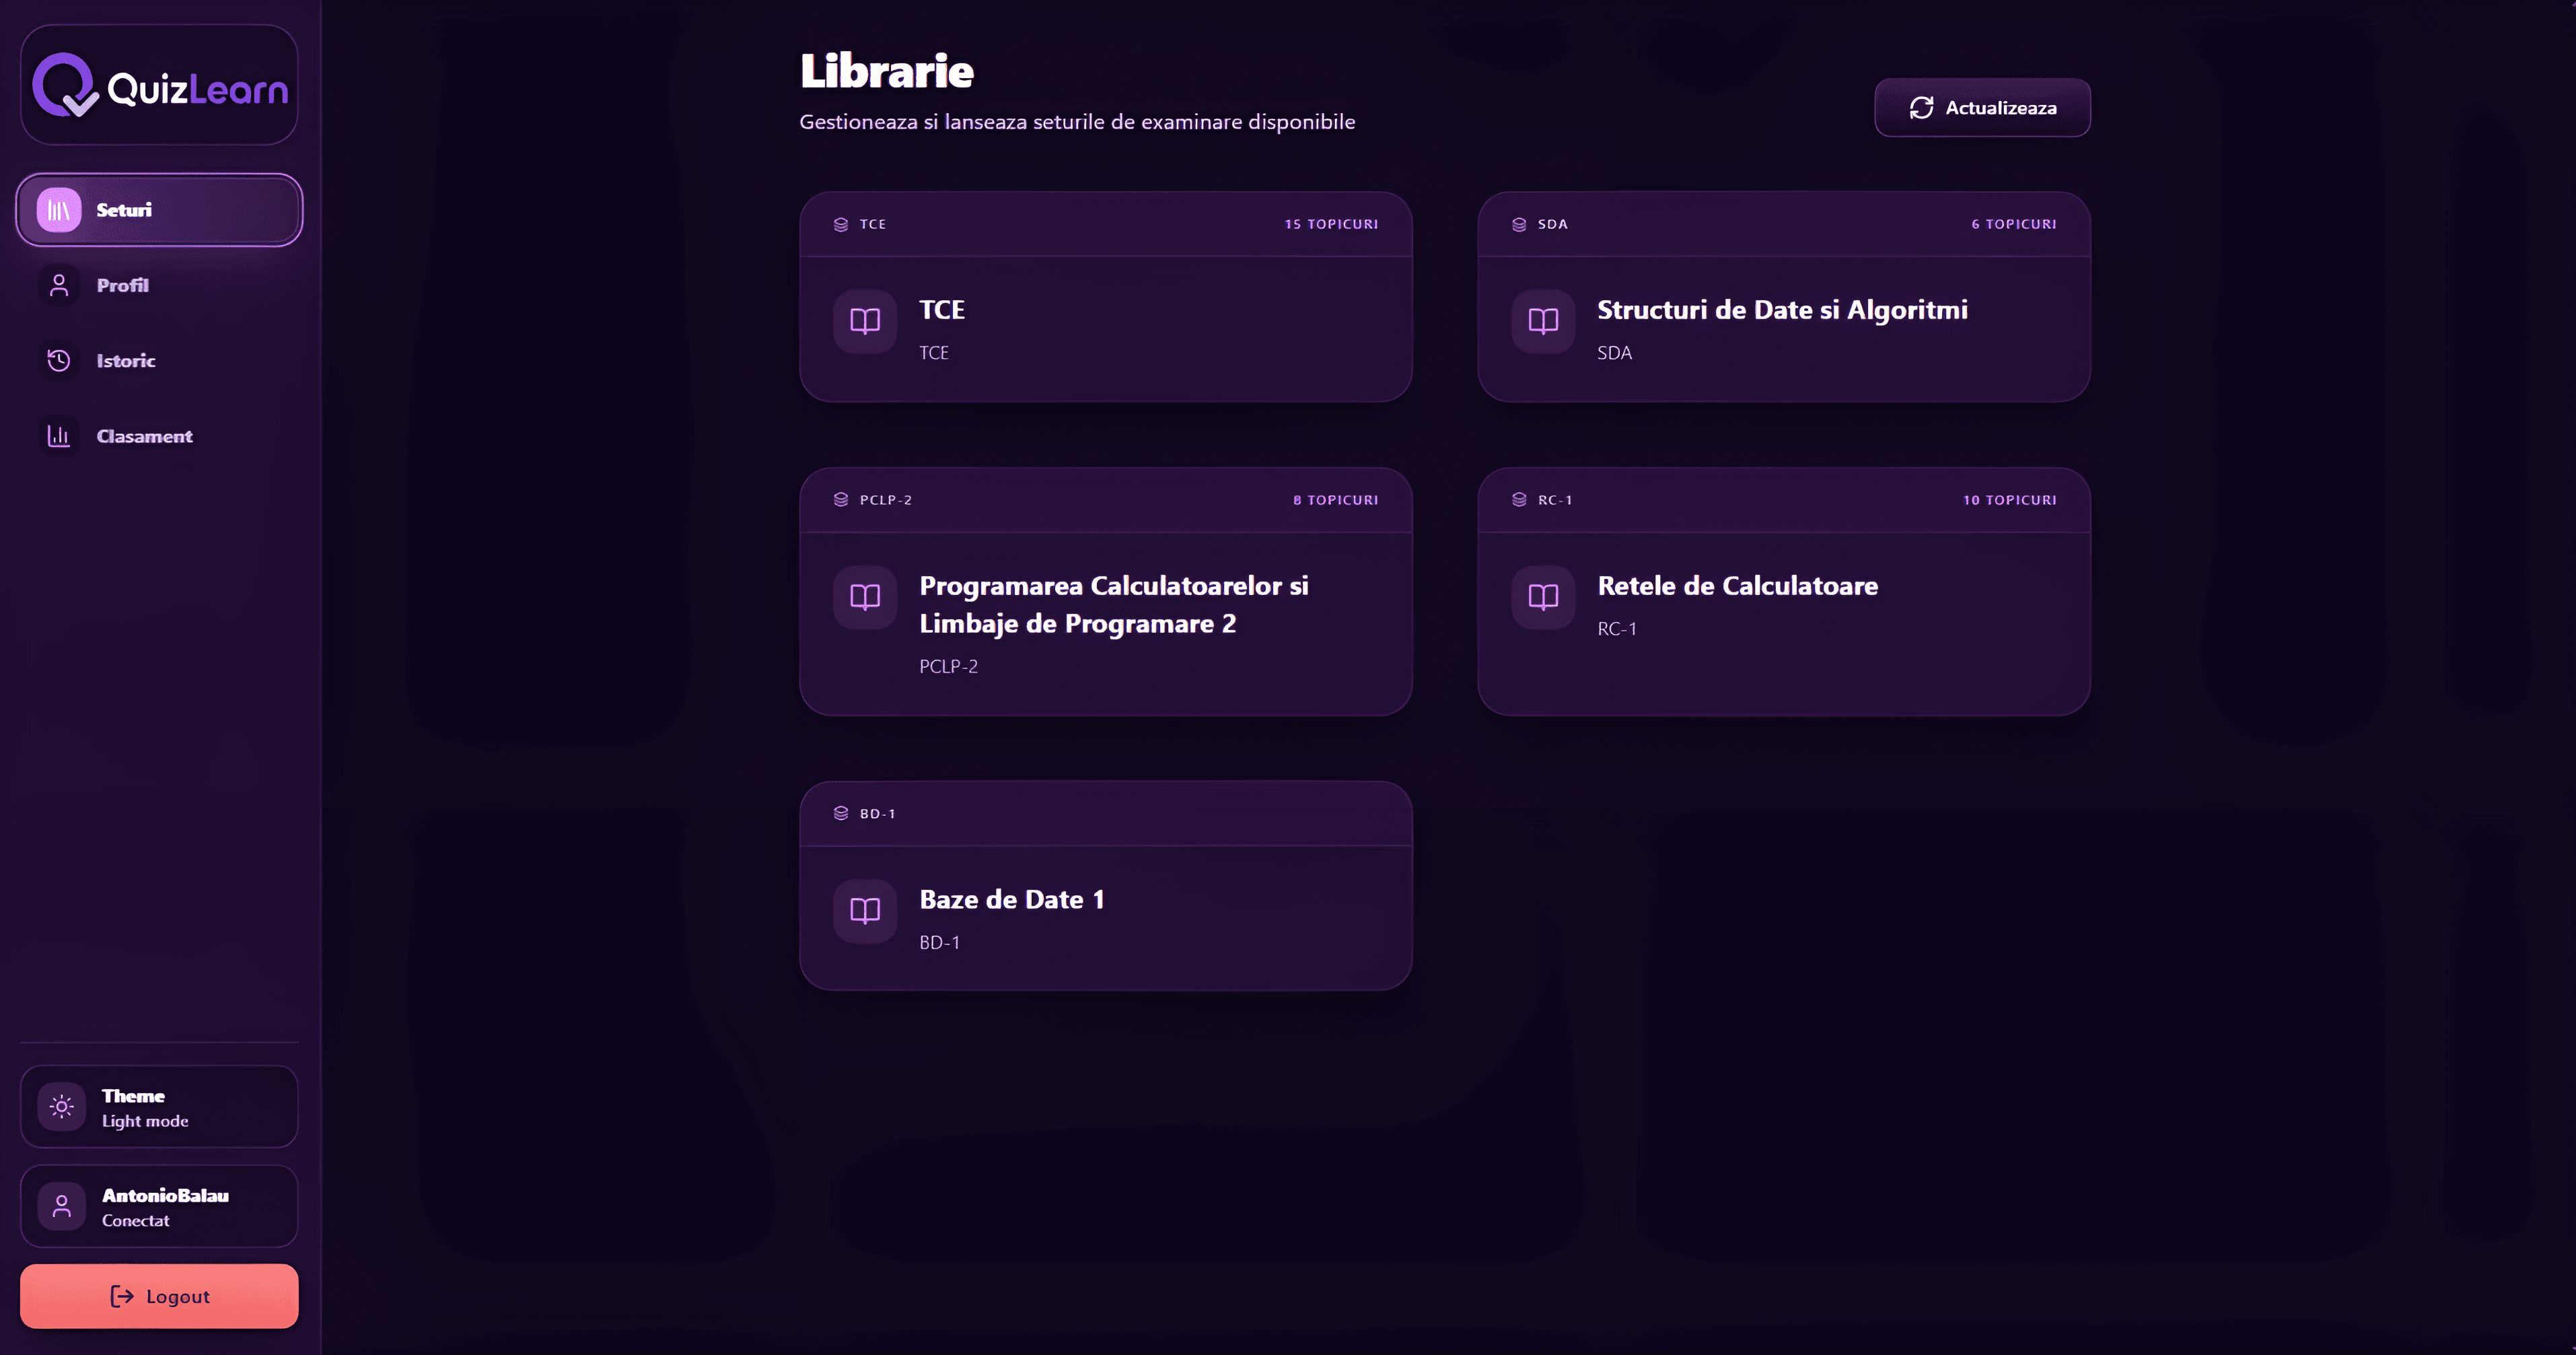Toggle Theme to Light mode

coord(159,1106)
